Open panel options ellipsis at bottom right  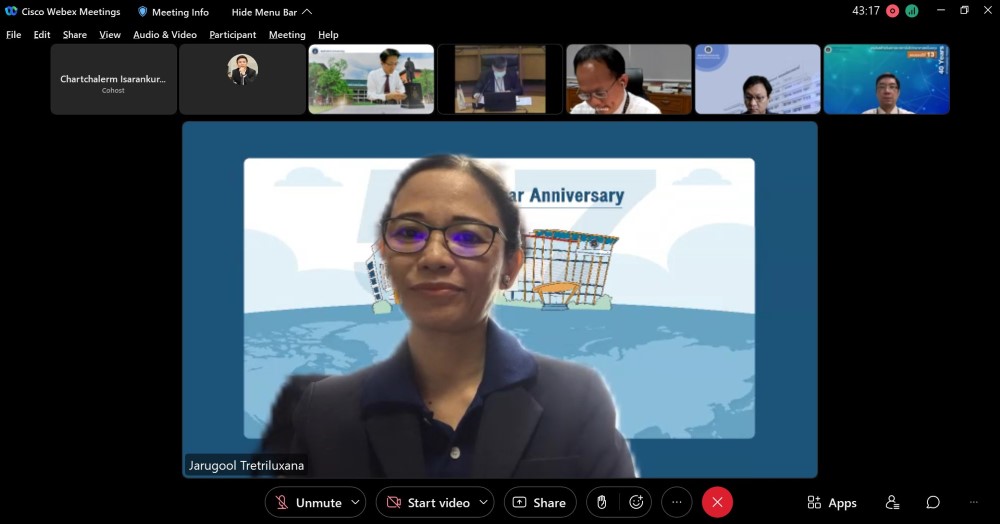973,502
